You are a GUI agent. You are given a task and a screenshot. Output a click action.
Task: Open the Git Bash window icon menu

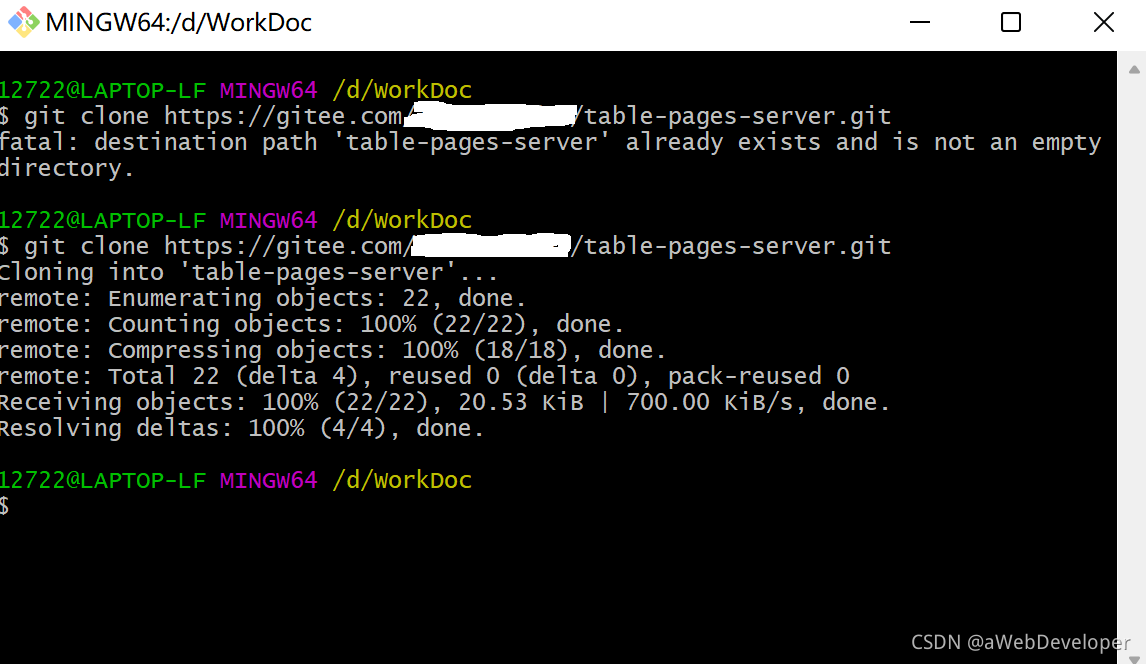[23, 22]
